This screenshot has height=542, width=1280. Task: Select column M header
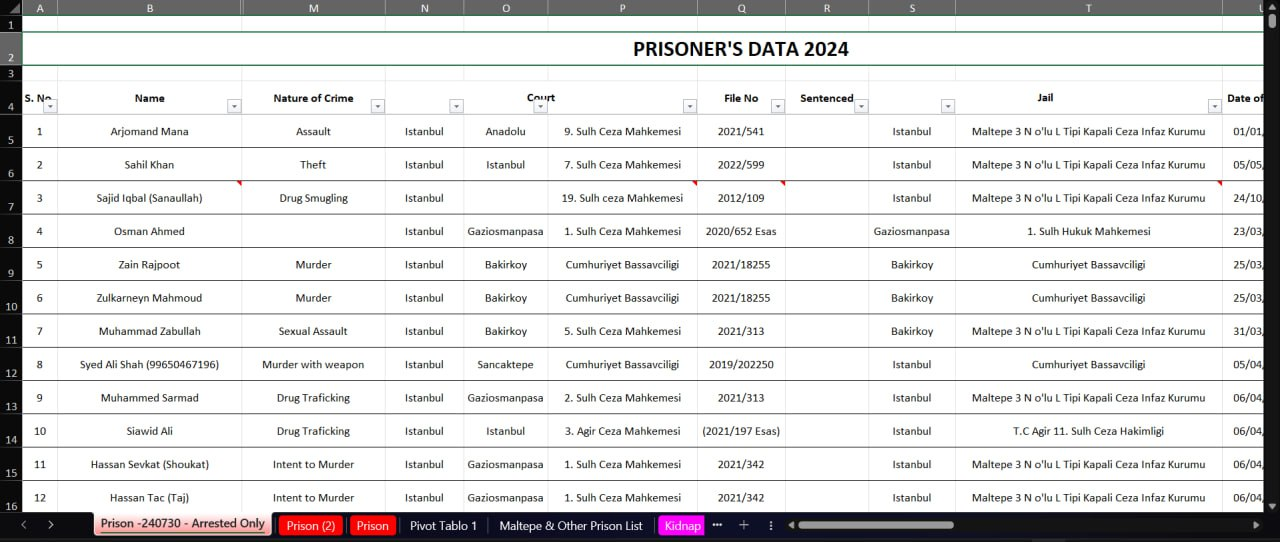click(x=314, y=8)
